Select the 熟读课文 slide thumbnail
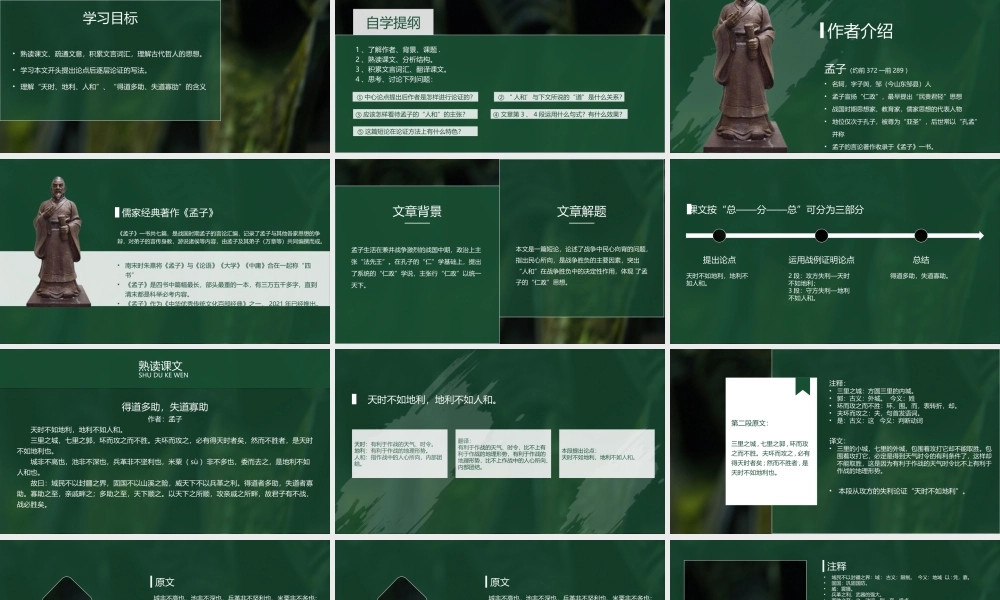1000x600 pixels. pos(165,441)
